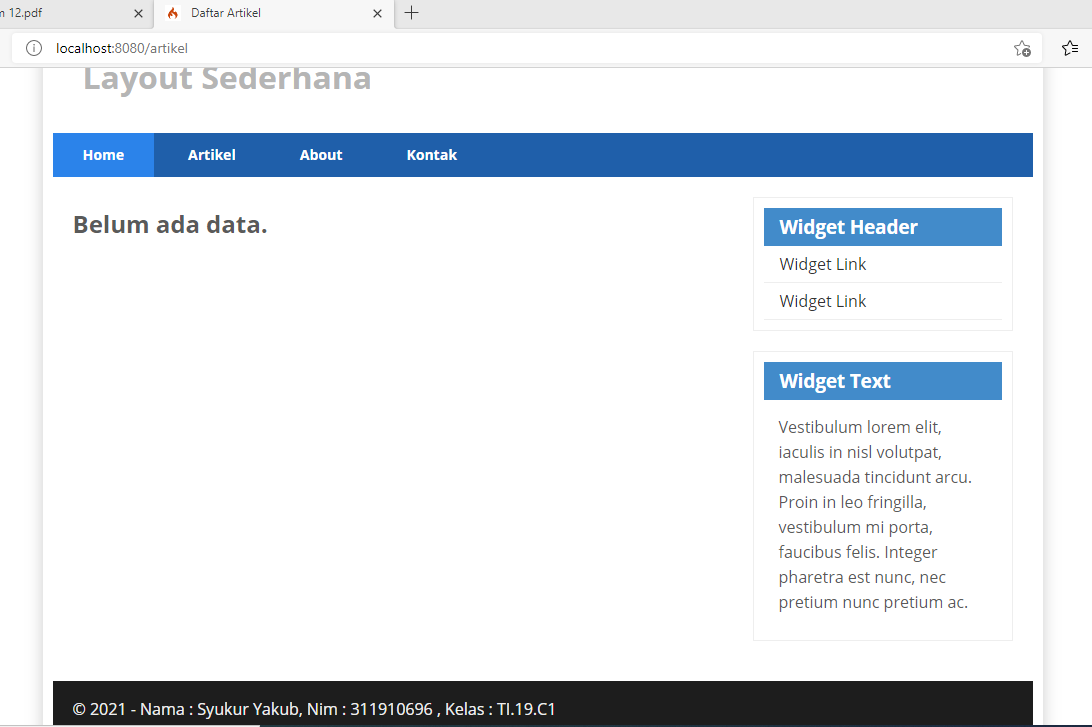Click the Widget Header panel title
Image resolution: width=1092 pixels, height=727 pixels.
click(848, 227)
